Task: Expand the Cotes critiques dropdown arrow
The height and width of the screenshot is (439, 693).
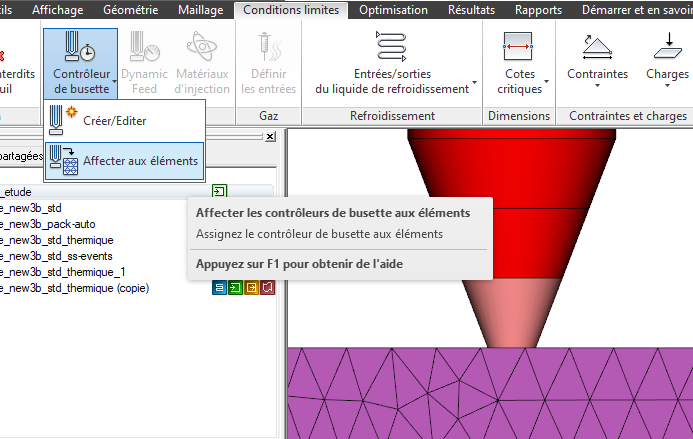Action: click(x=548, y=82)
